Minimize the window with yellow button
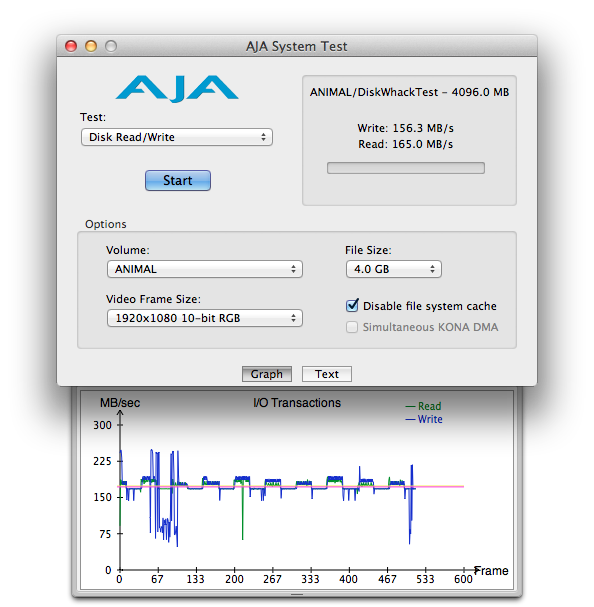The width and height of the screenshot is (594, 607). [91, 46]
